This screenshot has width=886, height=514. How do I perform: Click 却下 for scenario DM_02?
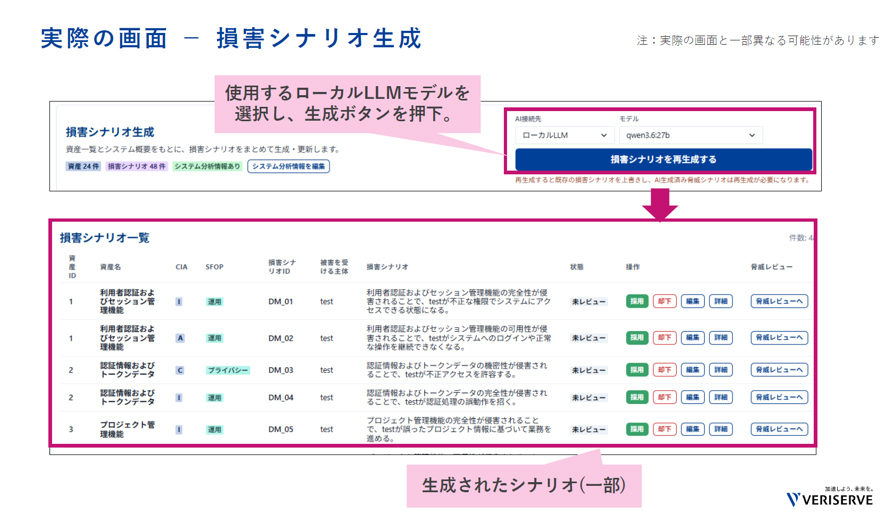pyautogui.click(x=664, y=338)
